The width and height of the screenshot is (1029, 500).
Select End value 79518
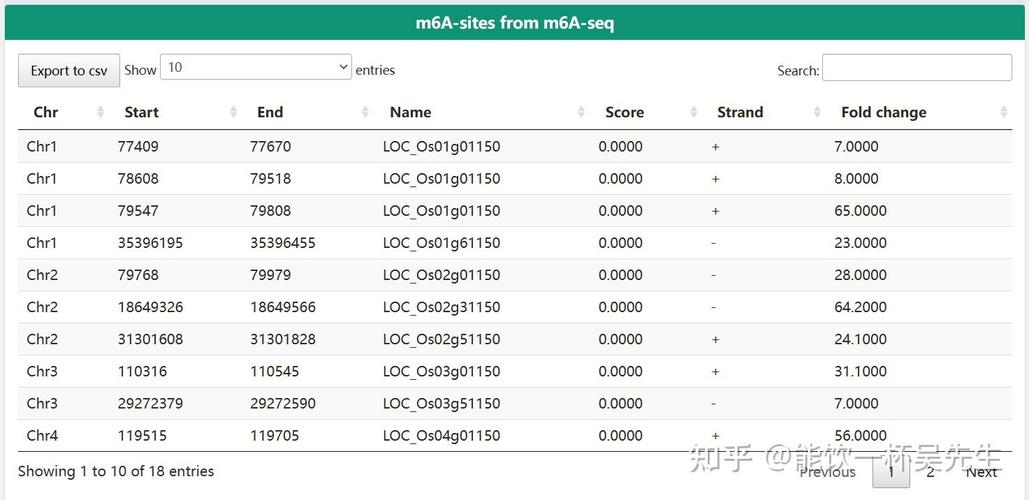click(x=270, y=178)
